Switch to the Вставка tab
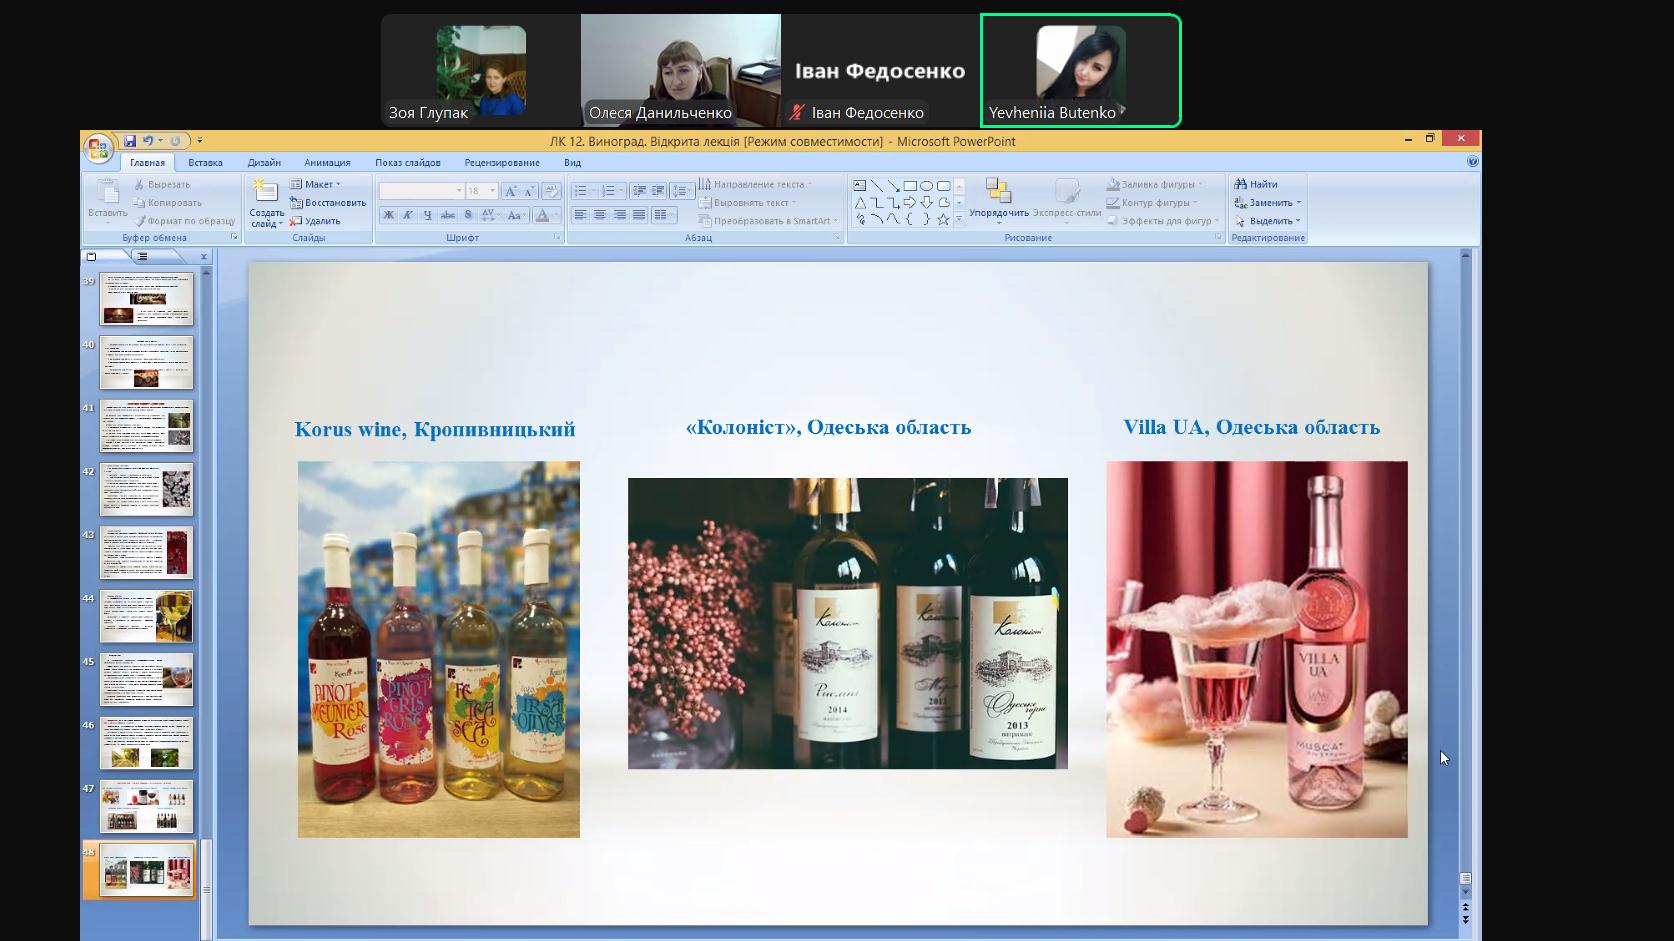This screenshot has width=1674, height=941. pyautogui.click(x=205, y=162)
